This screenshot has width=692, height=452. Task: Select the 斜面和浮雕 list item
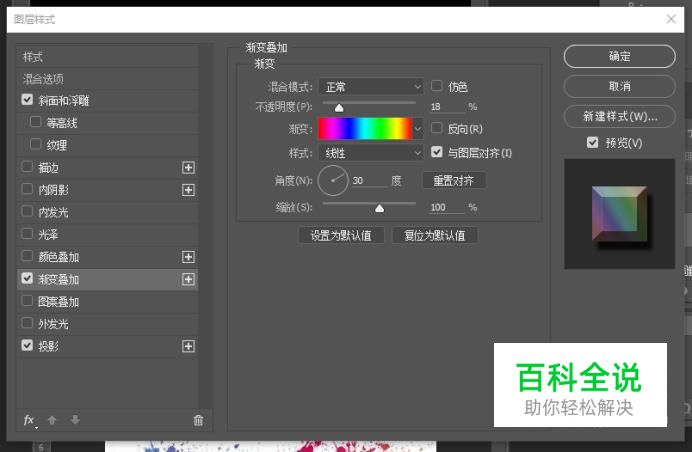[x=107, y=101]
